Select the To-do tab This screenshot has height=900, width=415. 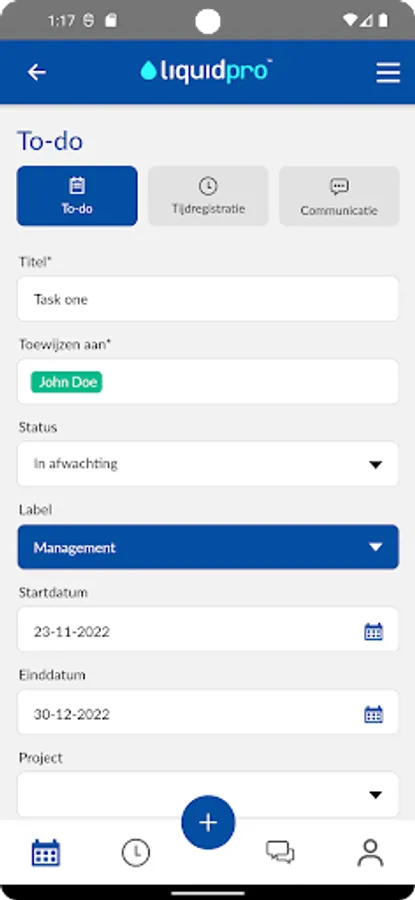pyautogui.click(x=77, y=196)
